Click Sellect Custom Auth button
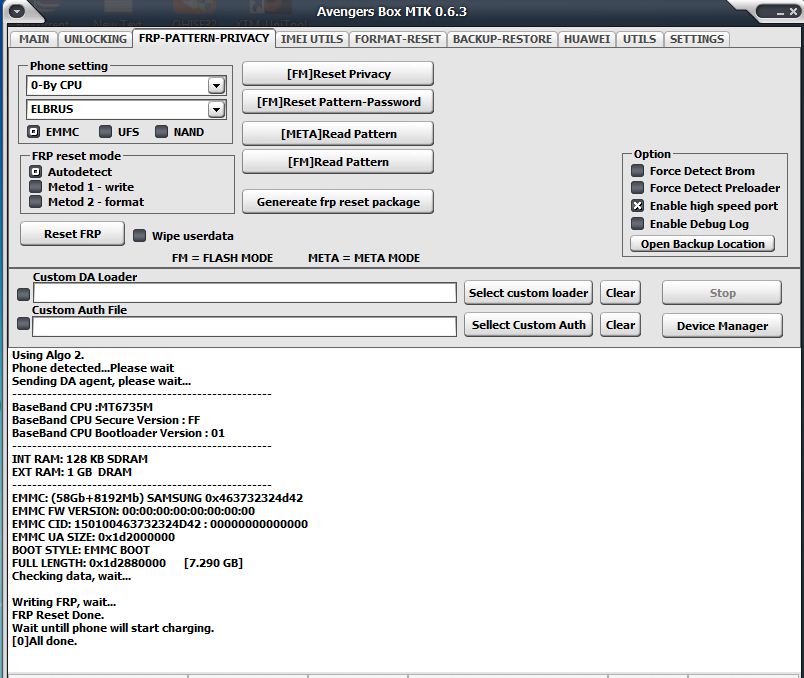The image size is (804, 678). [528, 325]
